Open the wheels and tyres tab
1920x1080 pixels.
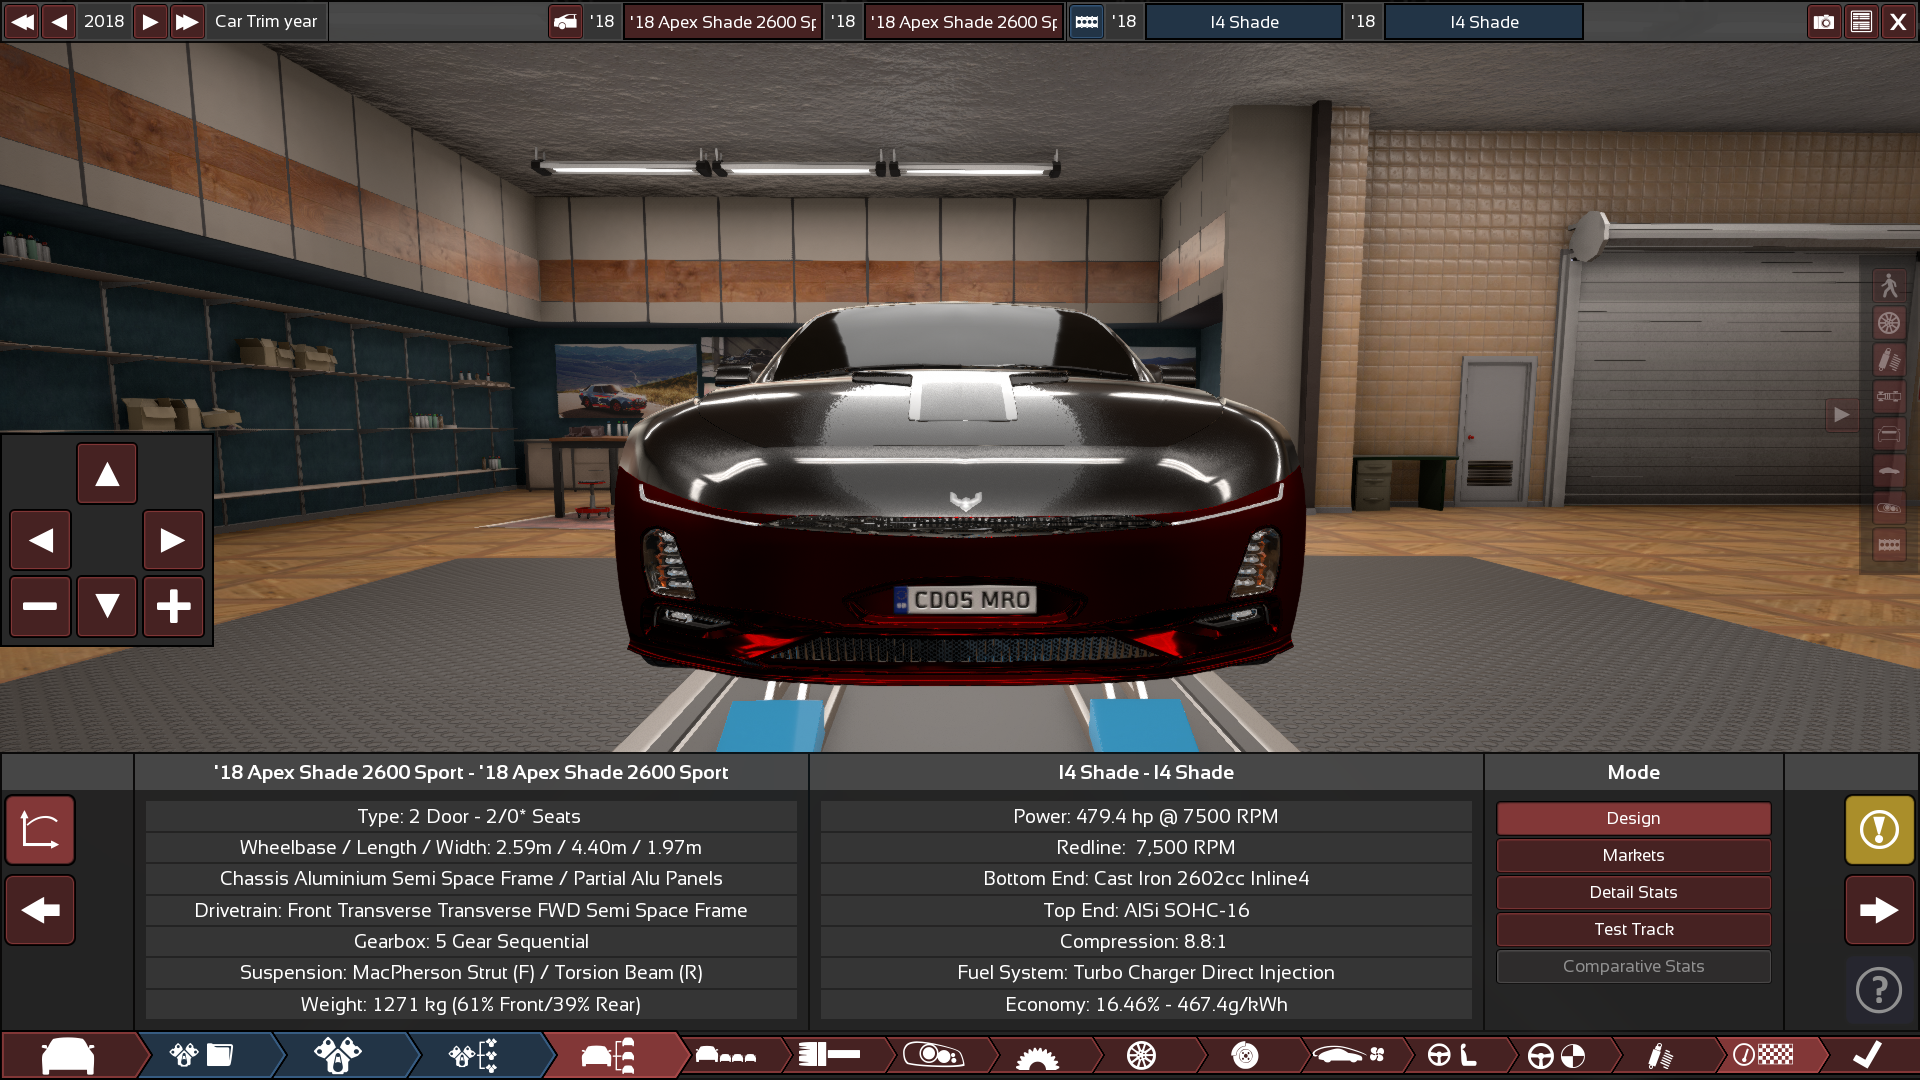pos(1141,1055)
